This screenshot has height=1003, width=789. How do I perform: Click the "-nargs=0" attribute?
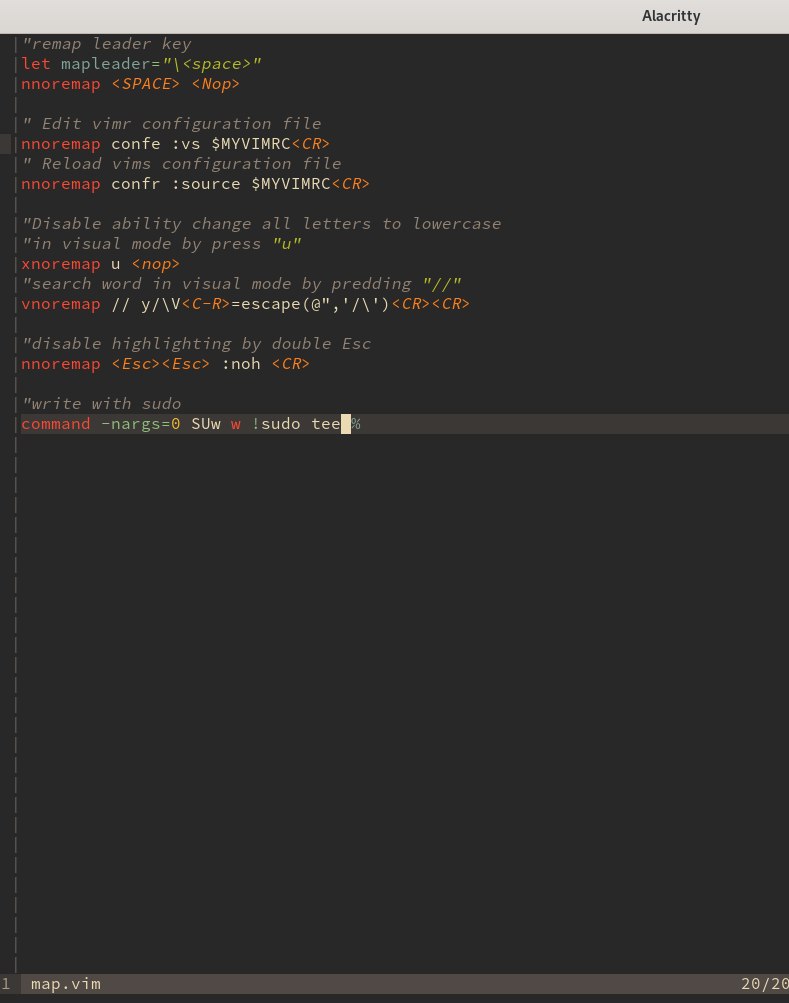point(141,424)
